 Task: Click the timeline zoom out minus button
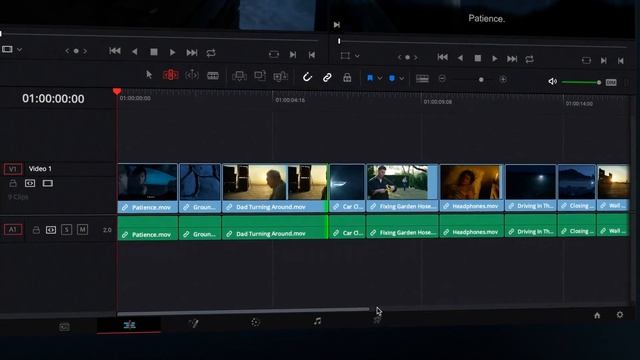442,78
